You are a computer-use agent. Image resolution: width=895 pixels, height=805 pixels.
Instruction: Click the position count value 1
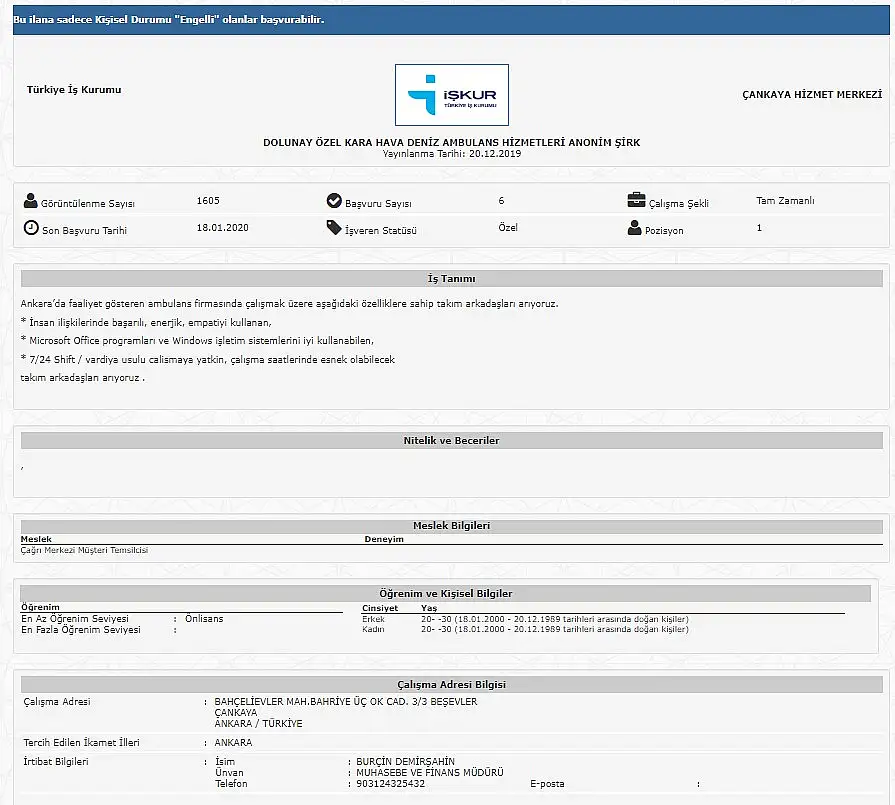[759, 228]
